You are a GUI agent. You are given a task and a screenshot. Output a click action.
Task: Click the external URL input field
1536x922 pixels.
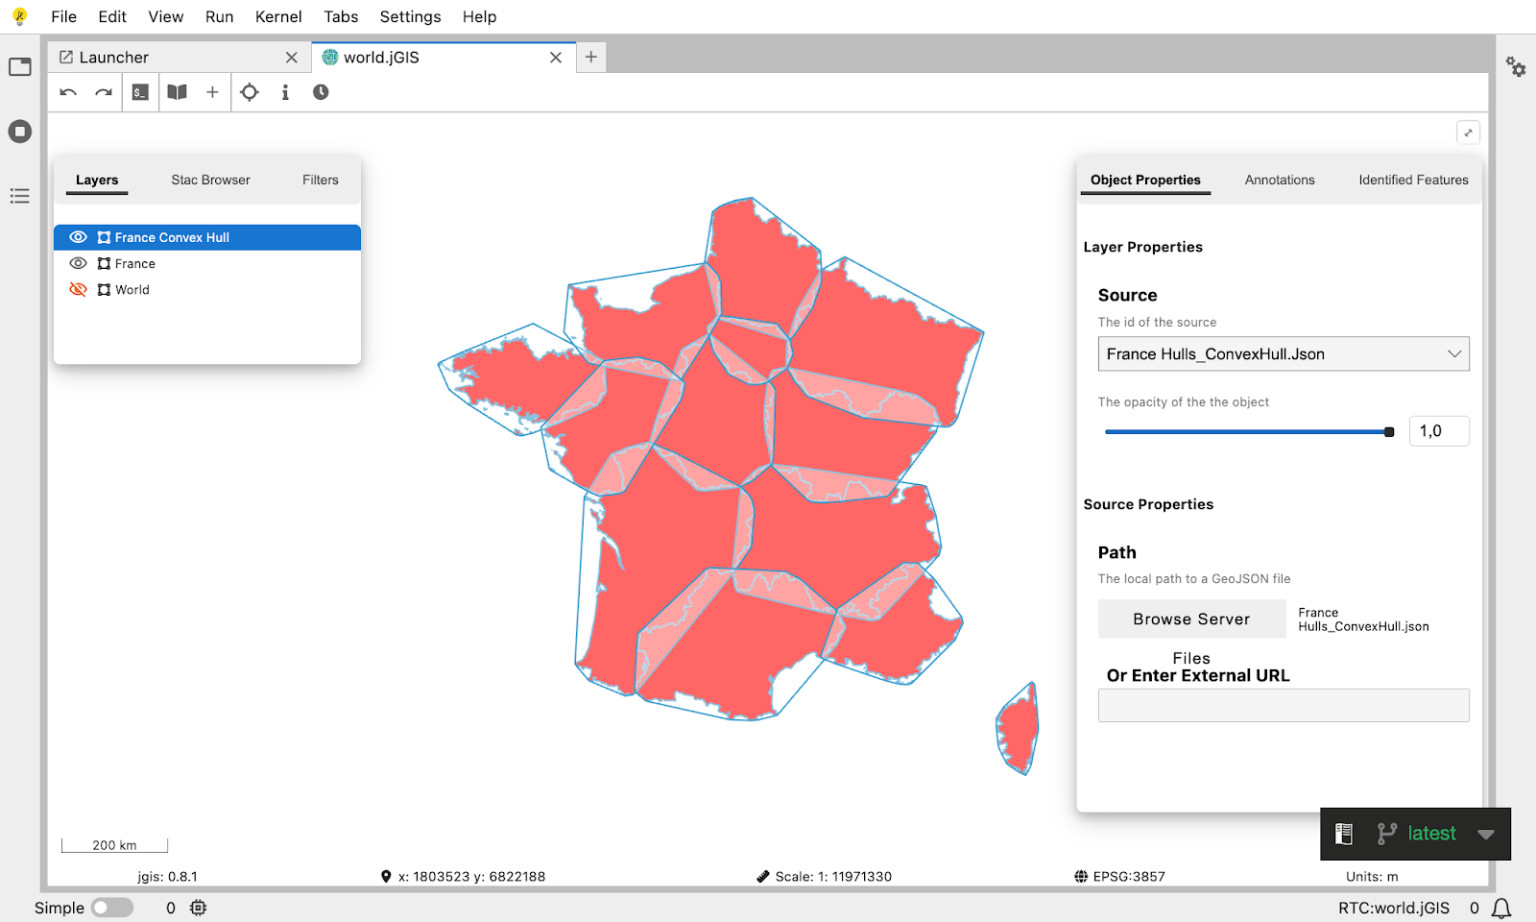pyautogui.click(x=1283, y=705)
